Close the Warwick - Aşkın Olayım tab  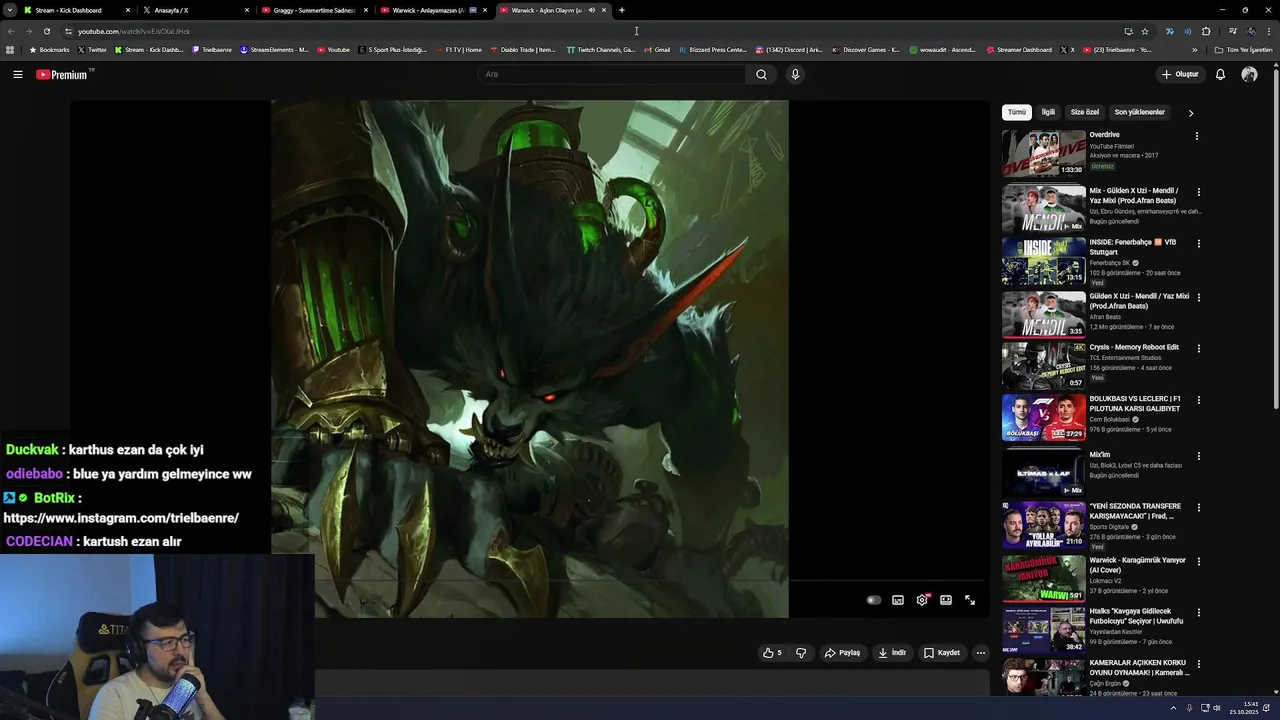(604, 10)
